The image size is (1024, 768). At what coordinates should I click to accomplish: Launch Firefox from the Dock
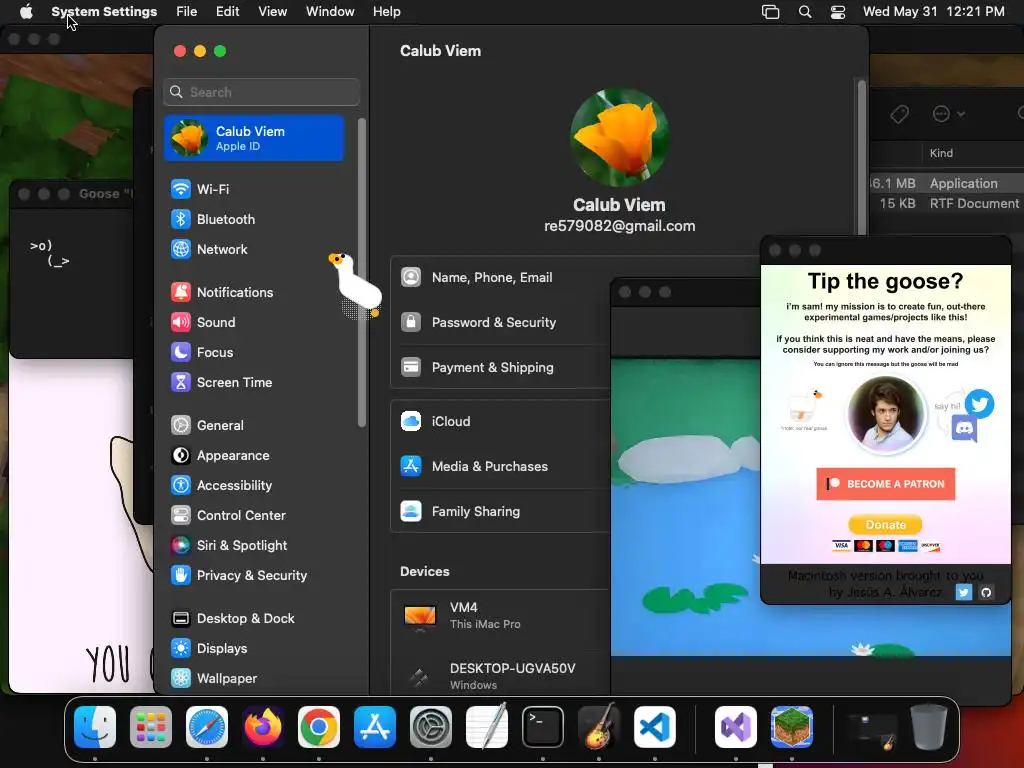[x=263, y=727]
